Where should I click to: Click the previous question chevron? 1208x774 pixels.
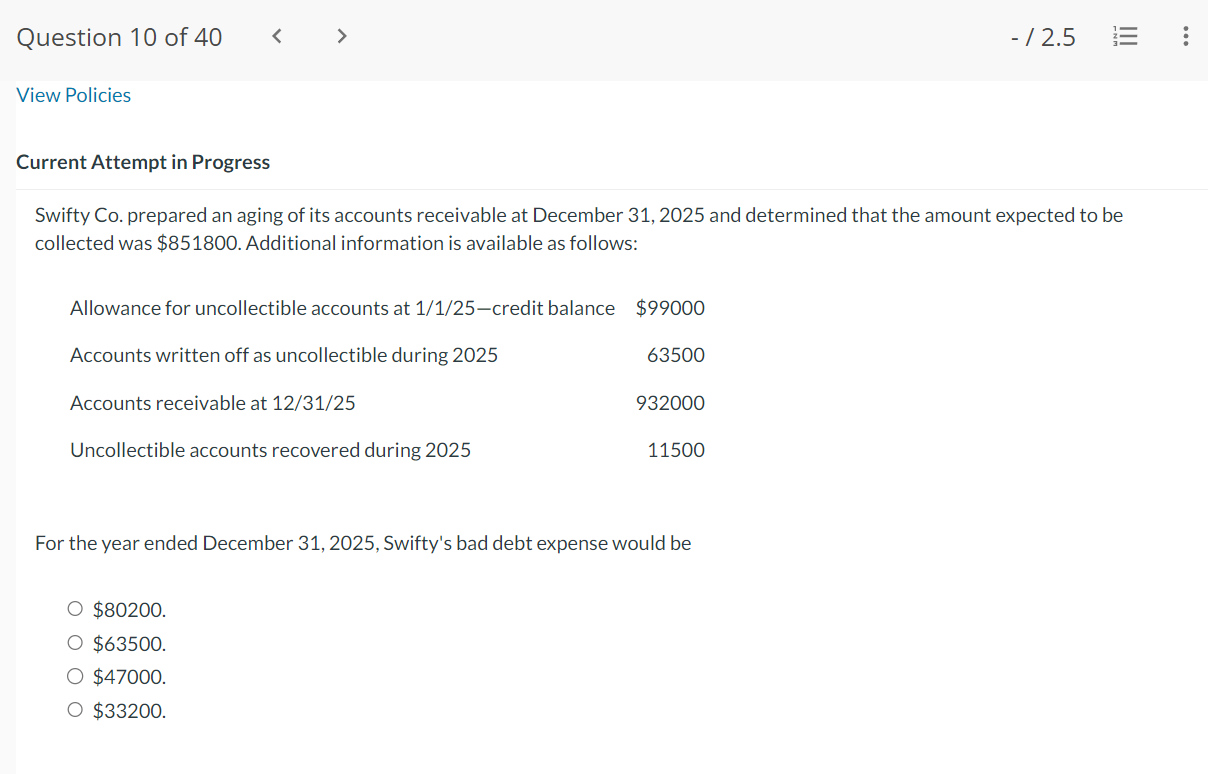[276, 35]
